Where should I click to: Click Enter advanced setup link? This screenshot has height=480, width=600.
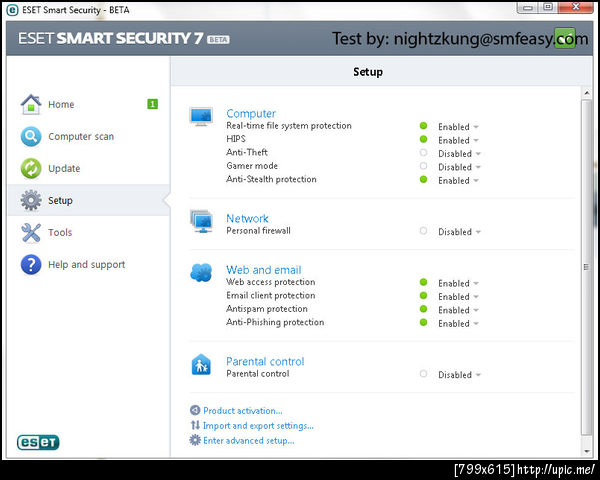249,441
